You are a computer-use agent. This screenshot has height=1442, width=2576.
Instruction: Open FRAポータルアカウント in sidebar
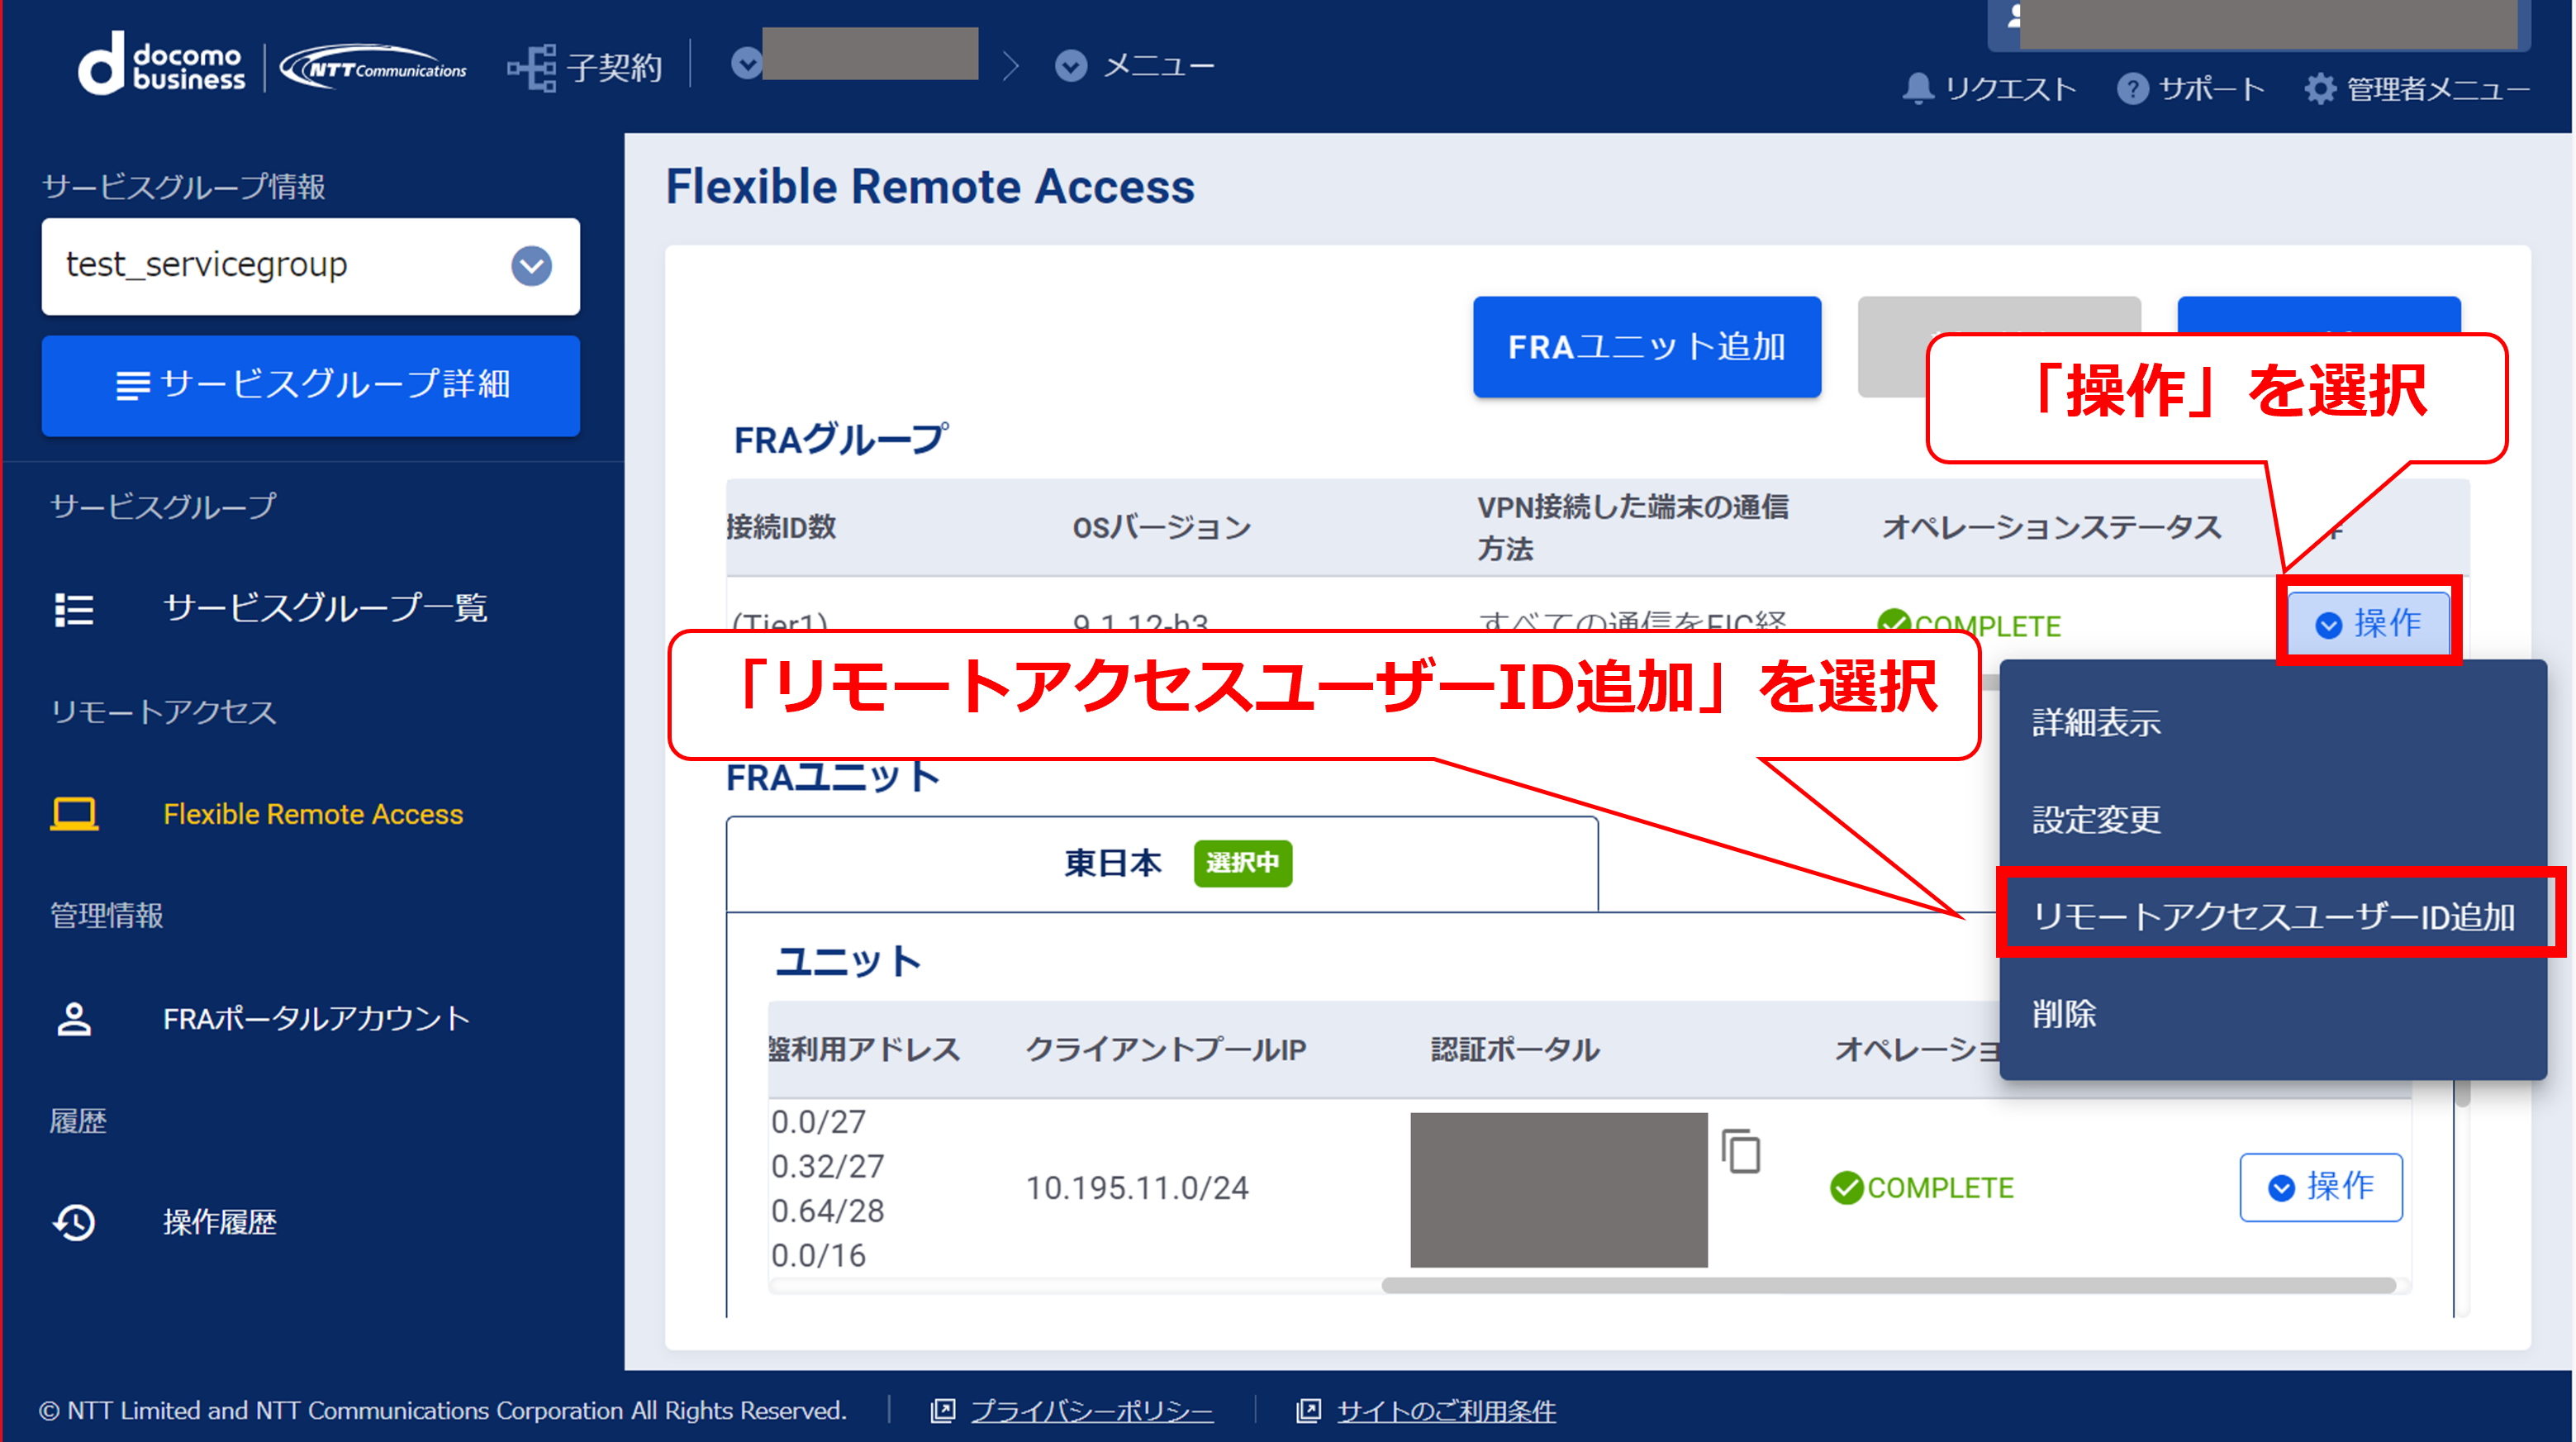coord(316,1019)
